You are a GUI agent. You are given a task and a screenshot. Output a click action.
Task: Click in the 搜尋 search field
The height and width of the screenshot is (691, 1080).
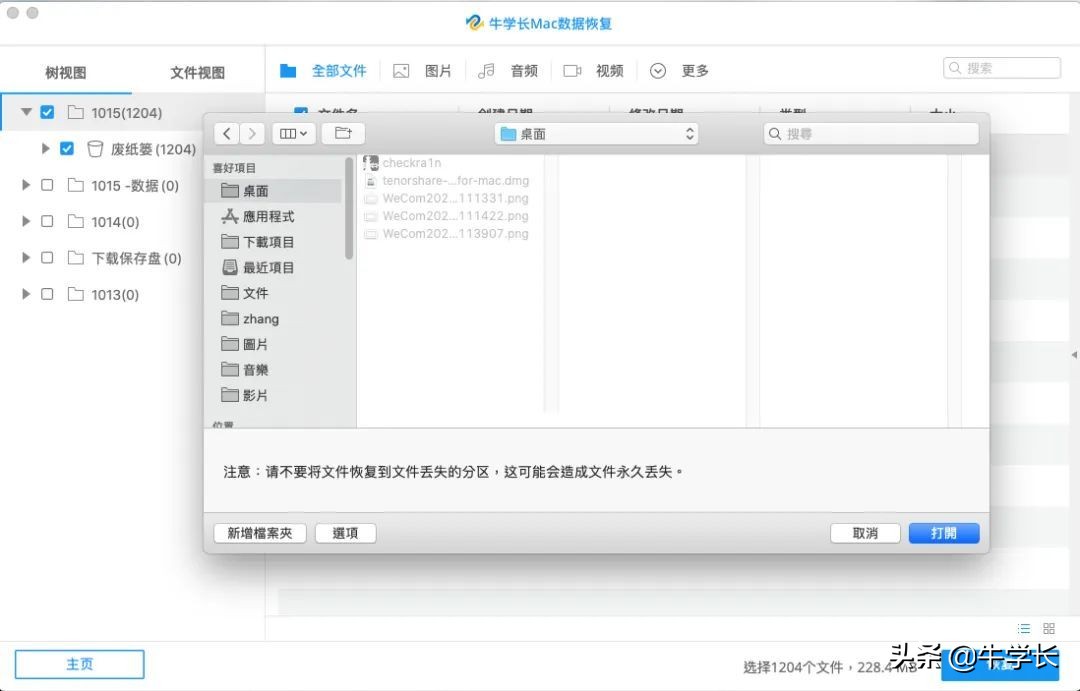[x=870, y=132]
